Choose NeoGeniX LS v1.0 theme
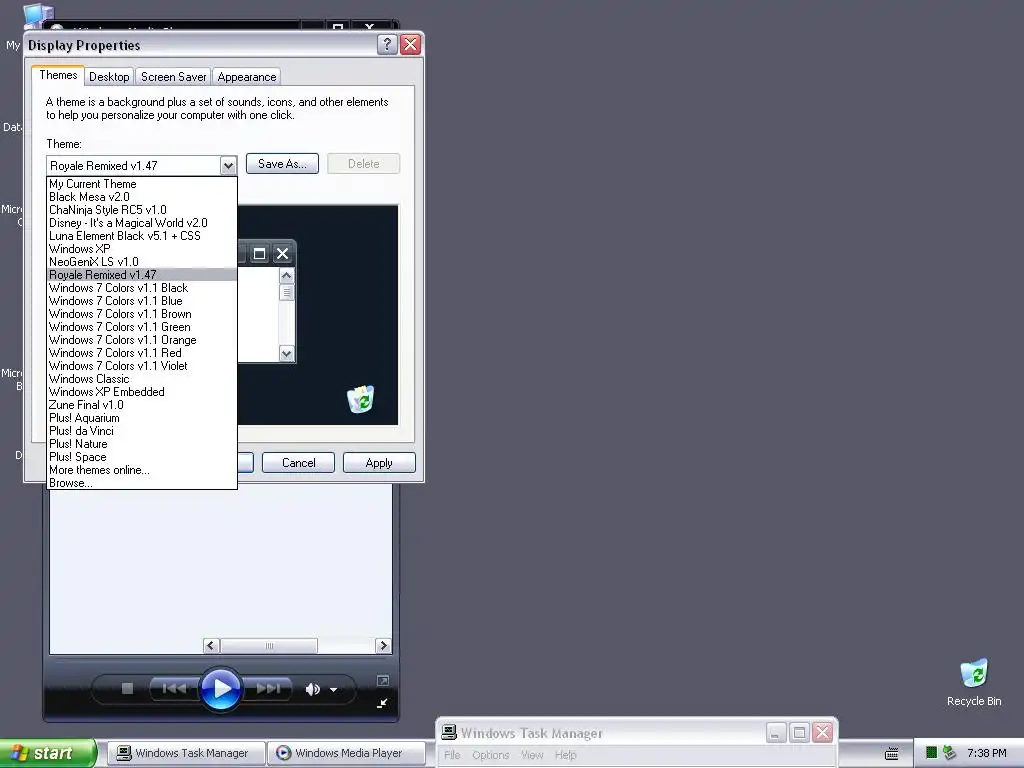The image size is (1024, 768). point(142,262)
